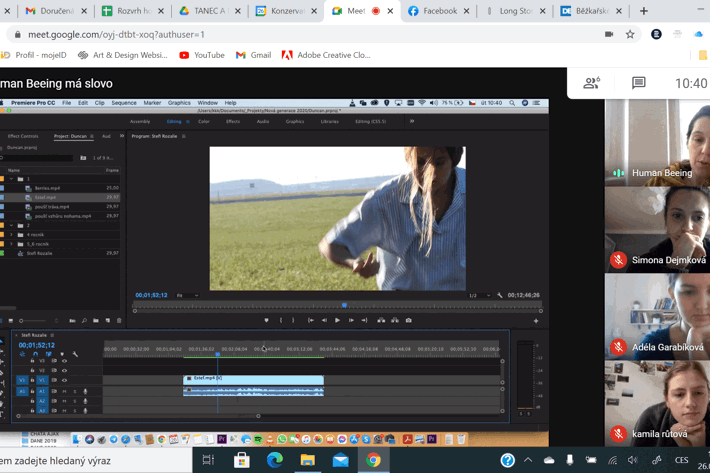This screenshot has width=710, height=473.
Task: Click the Export Frame camera icon
Action: [409, 321]
